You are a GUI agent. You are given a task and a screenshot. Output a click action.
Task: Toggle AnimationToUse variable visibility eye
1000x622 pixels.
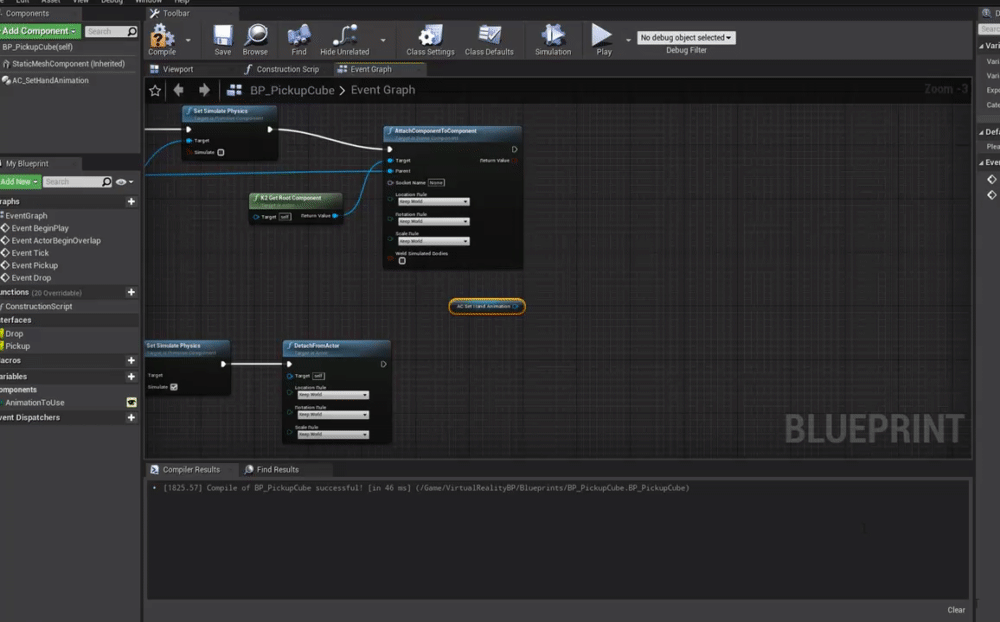[x=131, y=403]
